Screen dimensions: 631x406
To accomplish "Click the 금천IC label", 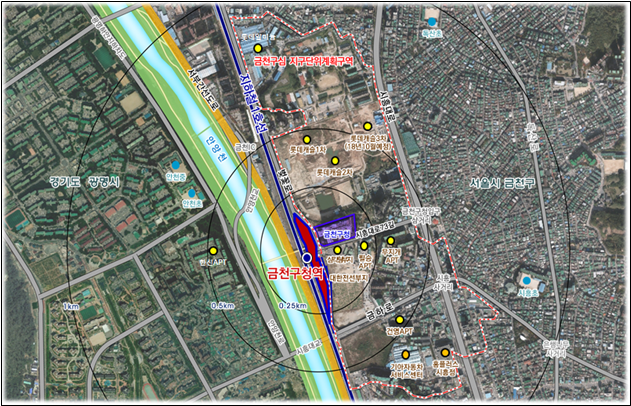I will click(x=245, y=147).
